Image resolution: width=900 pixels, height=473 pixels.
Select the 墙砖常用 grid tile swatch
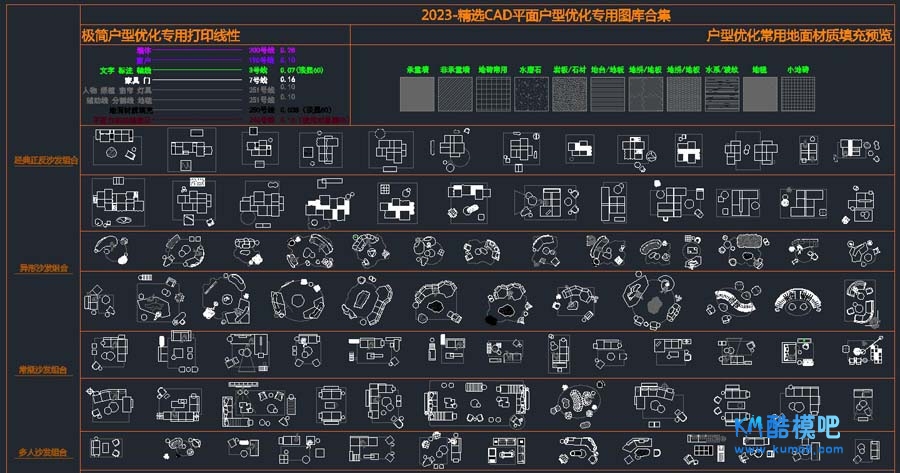tap(494, 95)
